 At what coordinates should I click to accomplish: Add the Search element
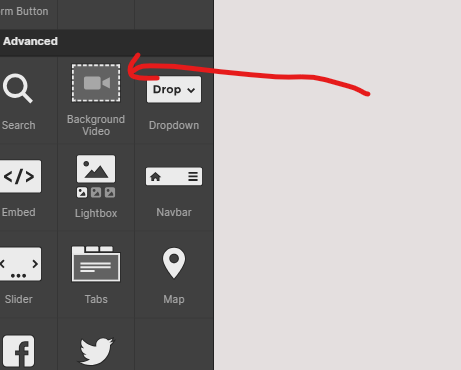tap(19, 100)
